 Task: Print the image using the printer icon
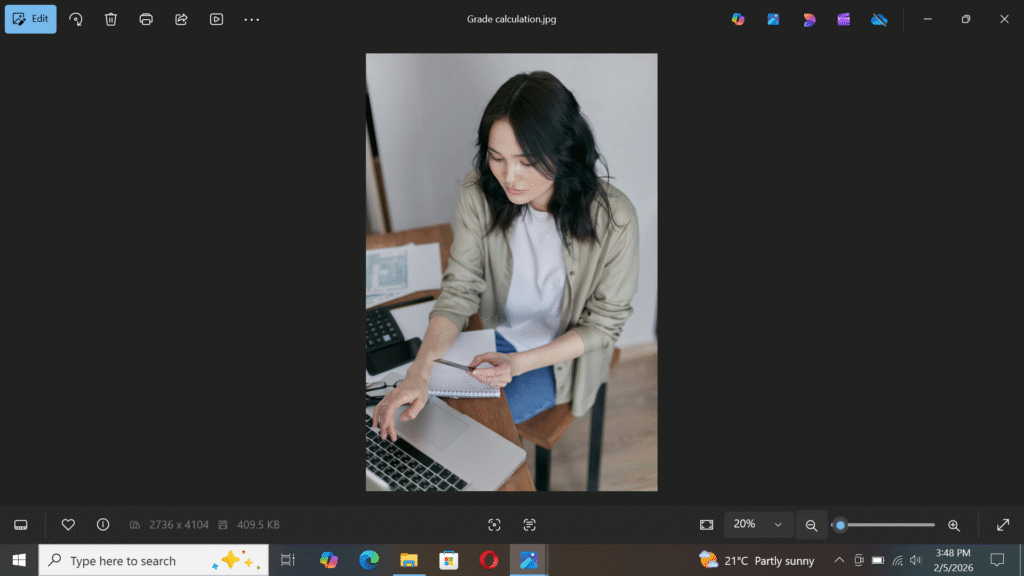point(146,19)
